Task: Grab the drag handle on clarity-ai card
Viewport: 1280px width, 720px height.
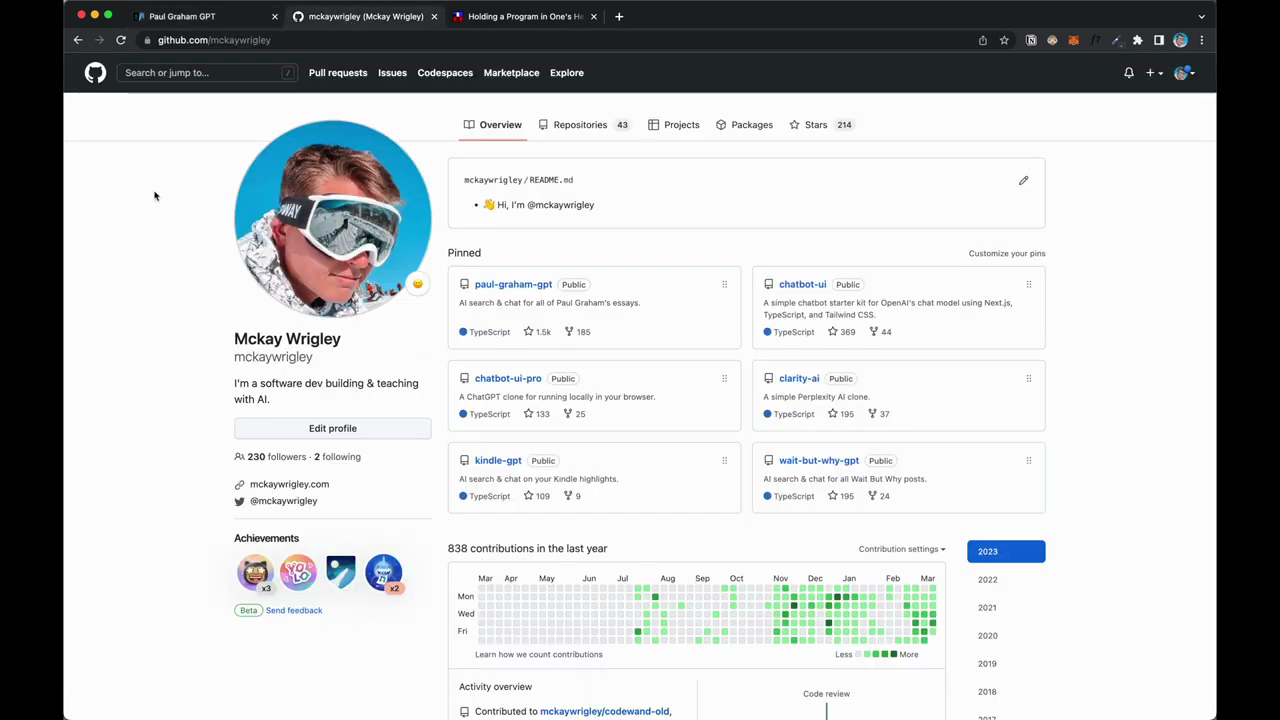Action: pos(1029,379)
